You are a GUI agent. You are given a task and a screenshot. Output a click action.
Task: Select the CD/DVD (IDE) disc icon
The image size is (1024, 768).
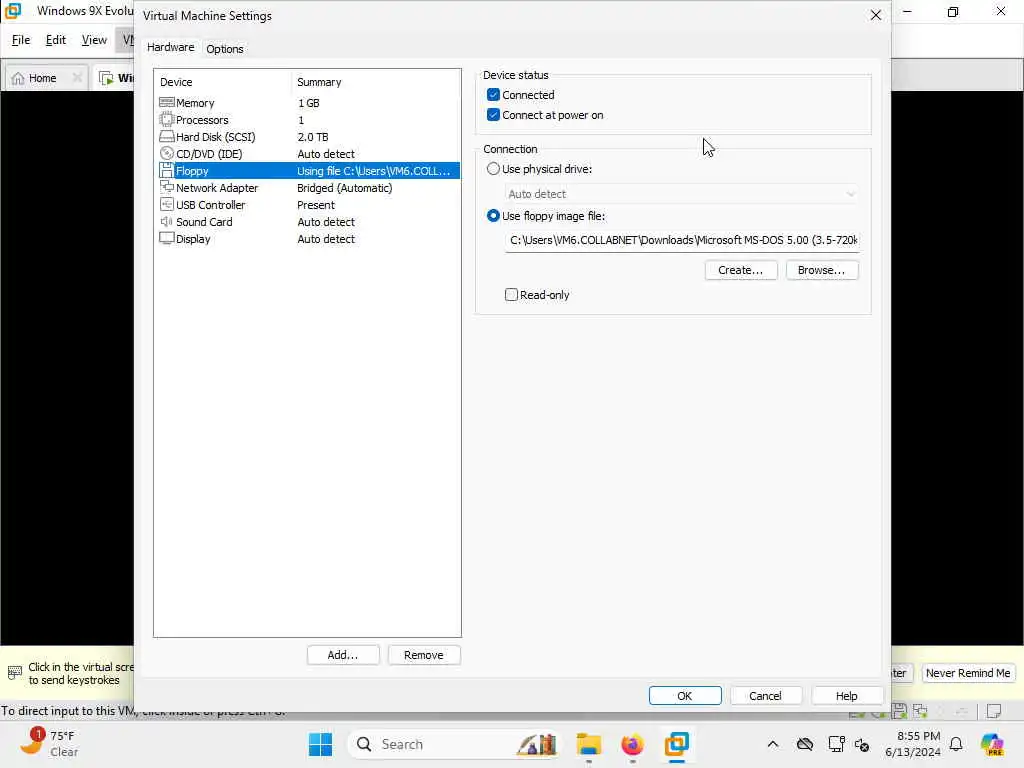167,153
